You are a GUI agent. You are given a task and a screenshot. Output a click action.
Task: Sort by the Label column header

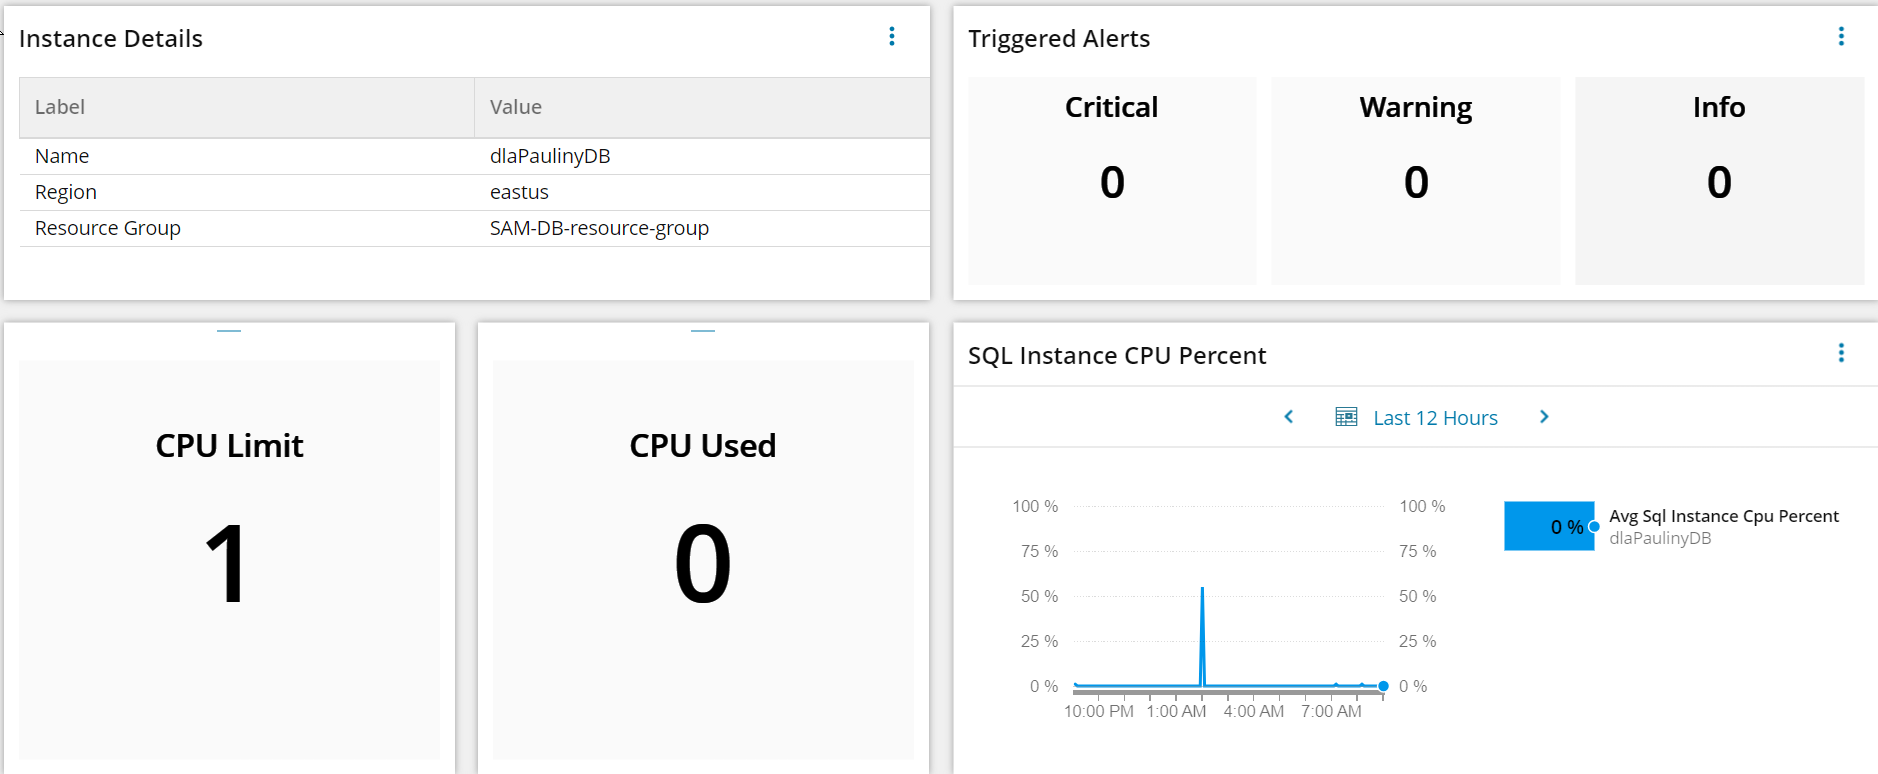pos(60,107)
